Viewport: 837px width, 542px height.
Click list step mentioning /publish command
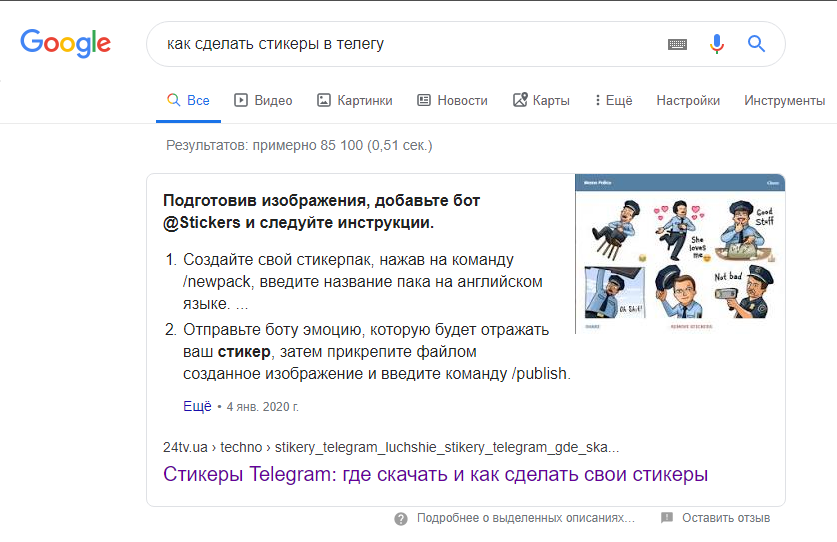[x=377, y=351]
